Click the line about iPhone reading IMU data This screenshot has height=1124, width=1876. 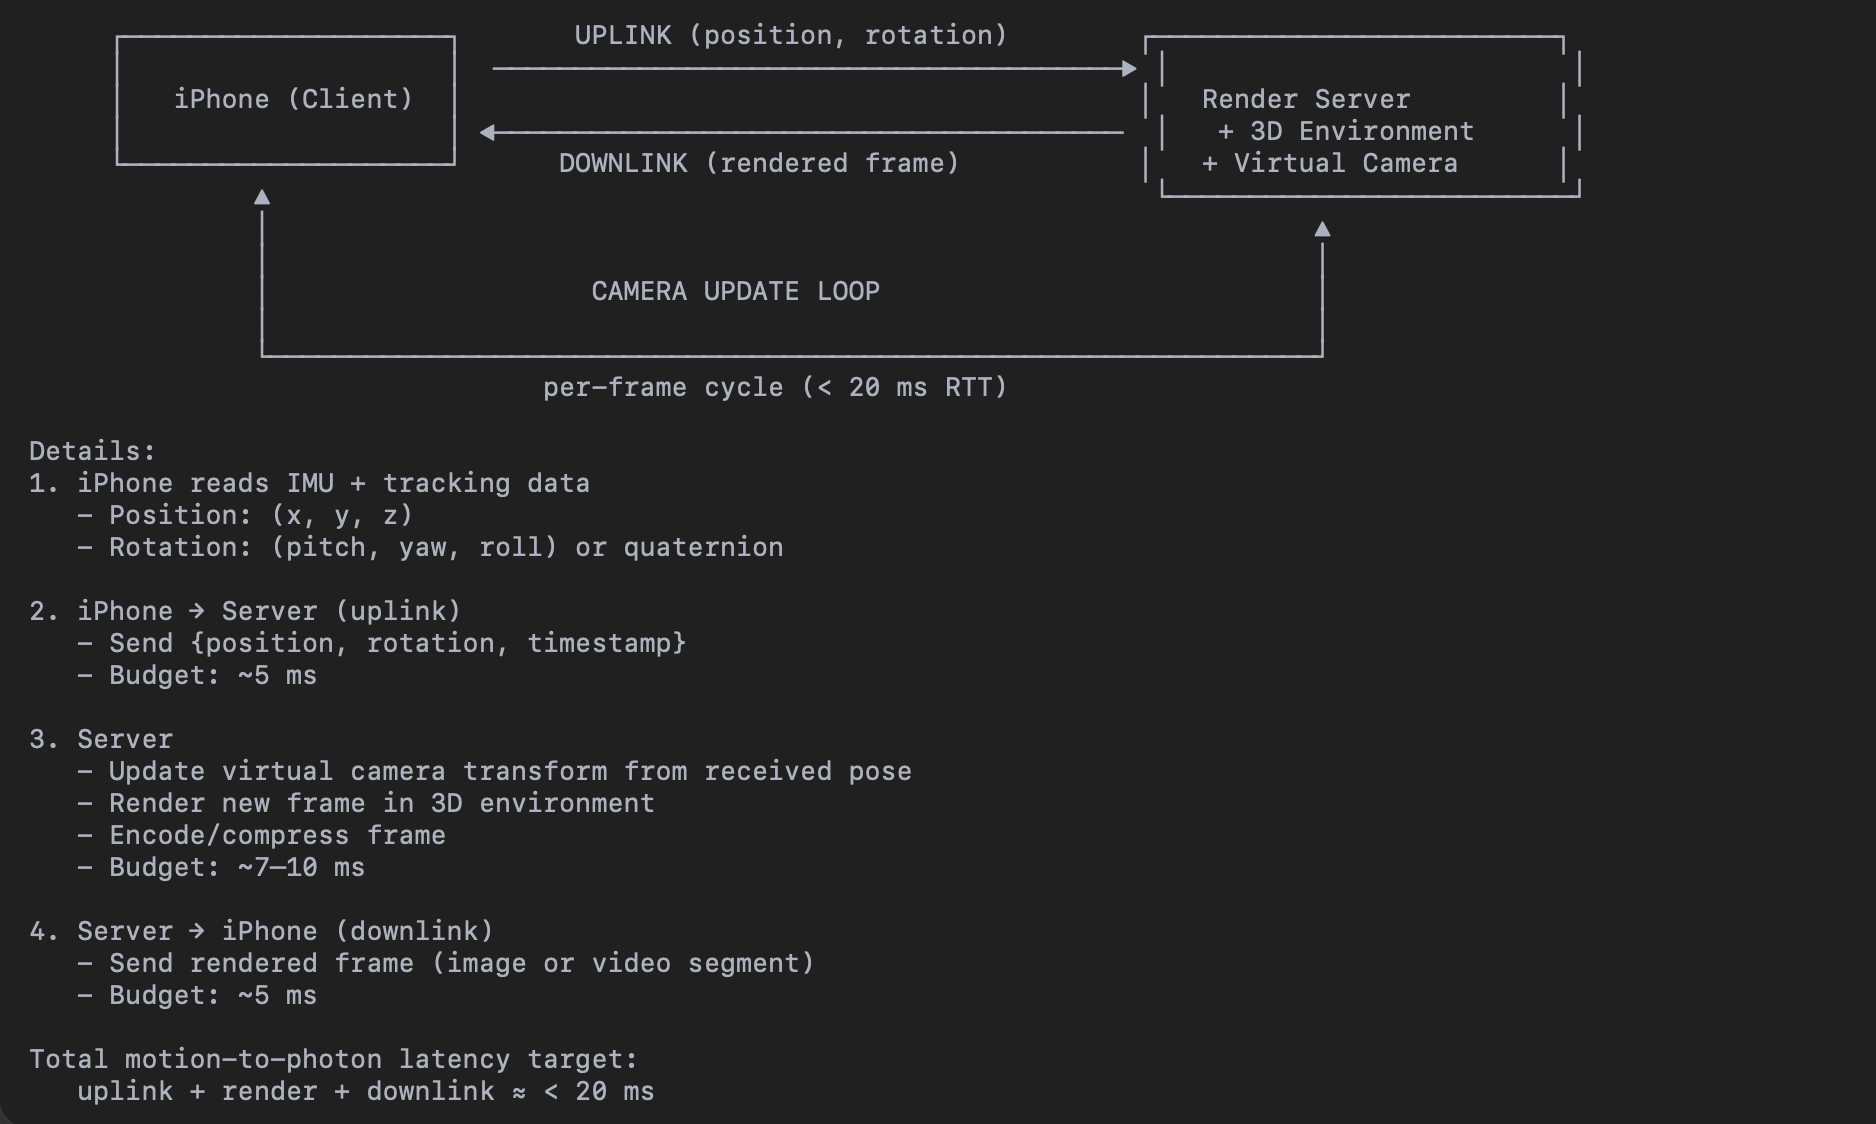pyautogui.click(x=310, y=483)
